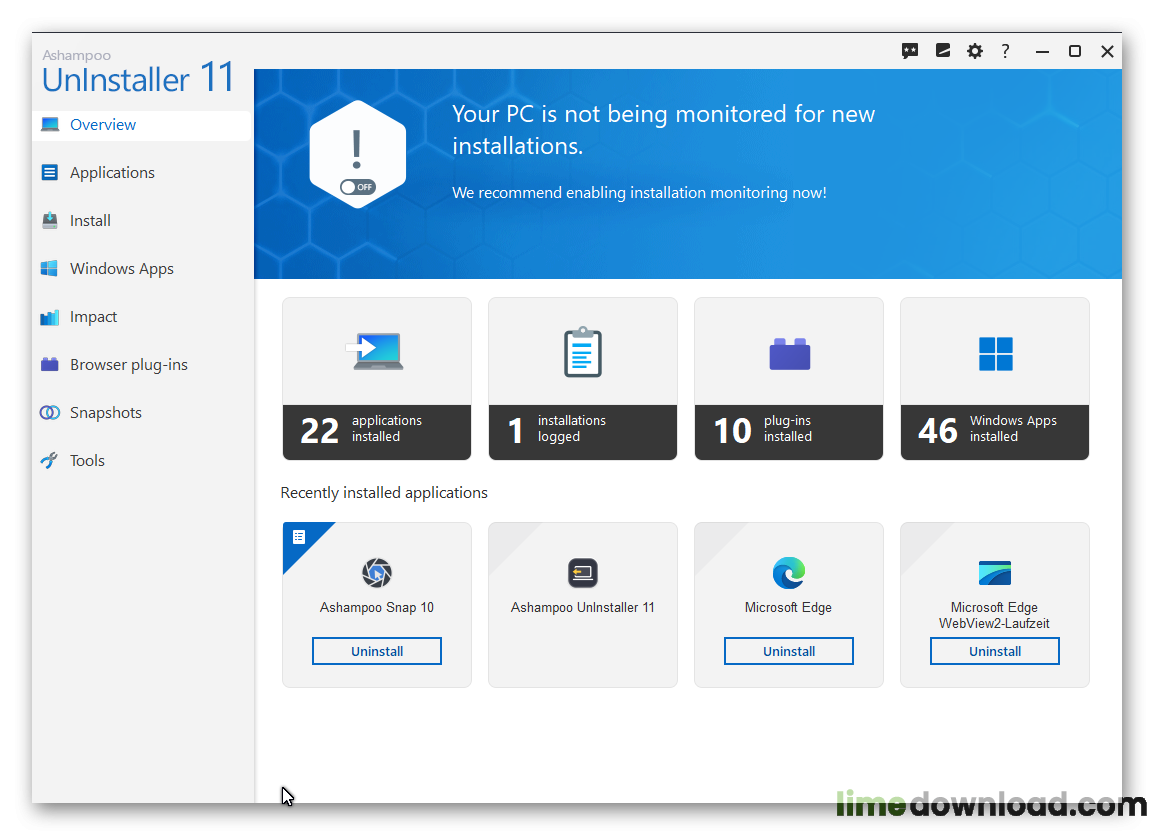Open the Tools section

[x=87, y=460]
